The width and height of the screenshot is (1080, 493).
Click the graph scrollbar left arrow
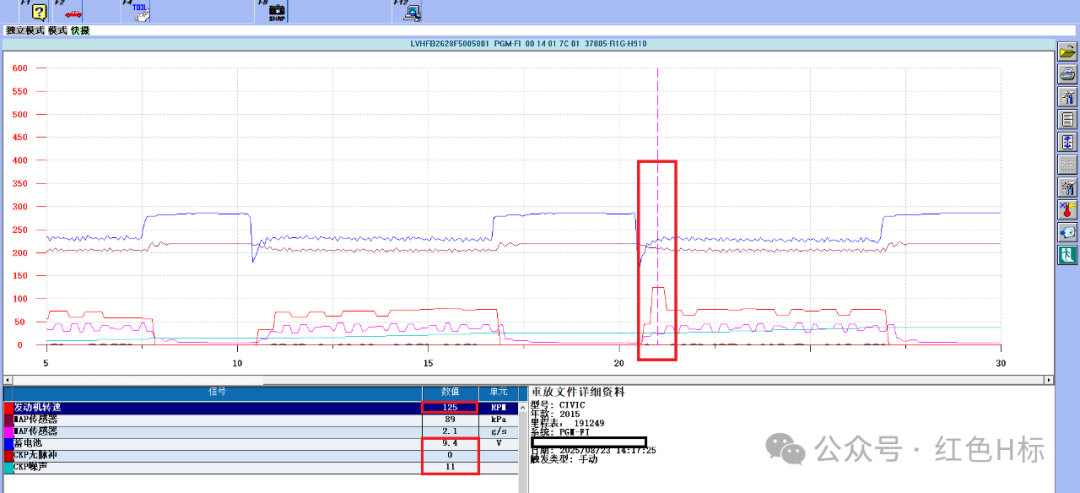point(7,379)
